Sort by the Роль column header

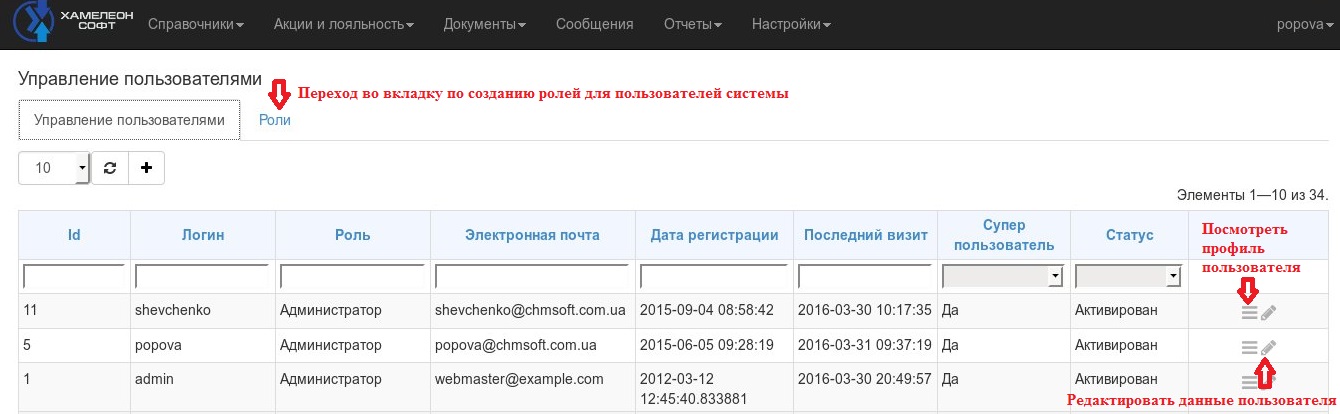tap(352, 235)
